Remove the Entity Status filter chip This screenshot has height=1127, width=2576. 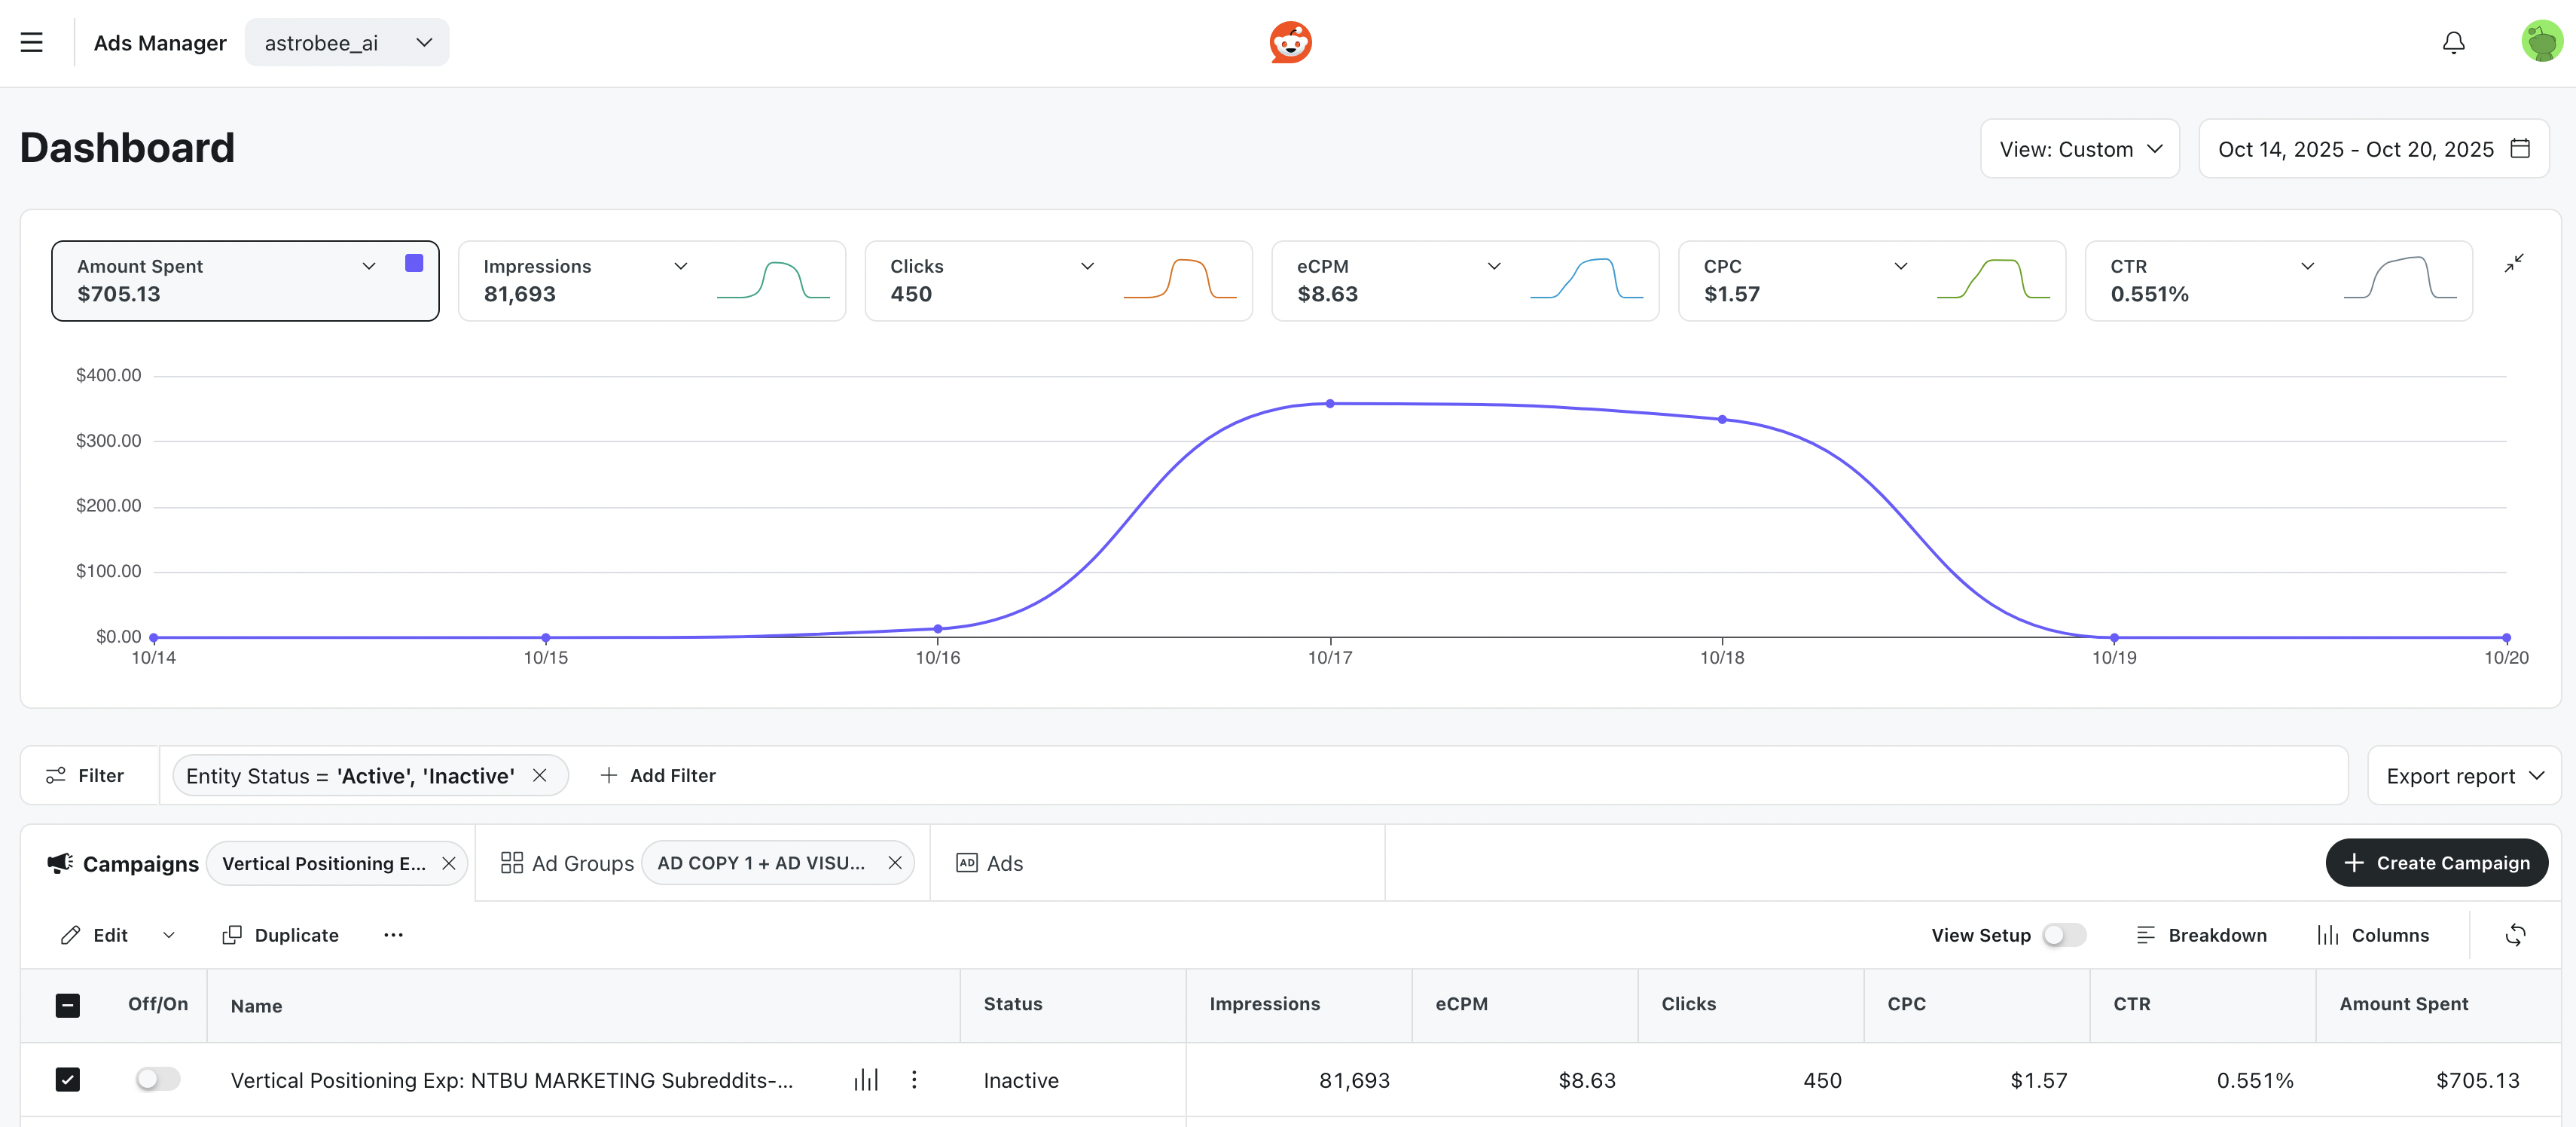click(541, 775)
